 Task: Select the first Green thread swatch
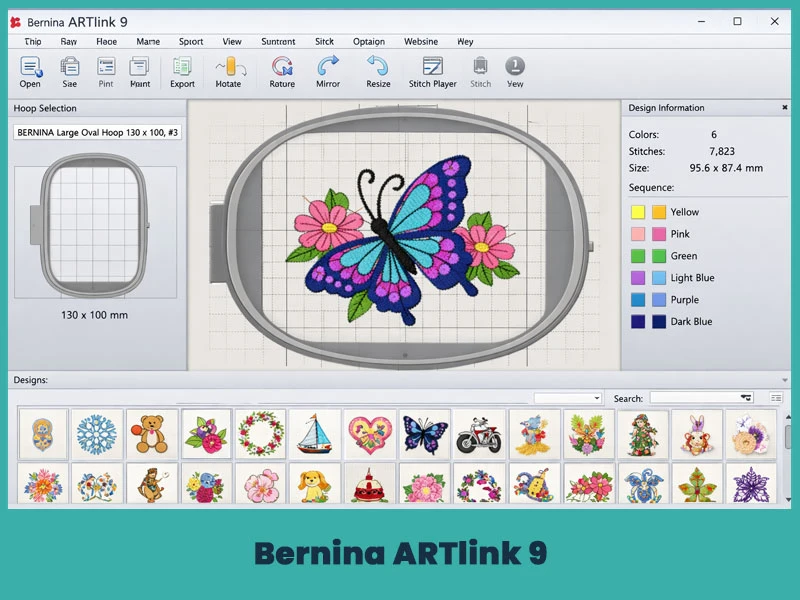(x=638, y=256)
